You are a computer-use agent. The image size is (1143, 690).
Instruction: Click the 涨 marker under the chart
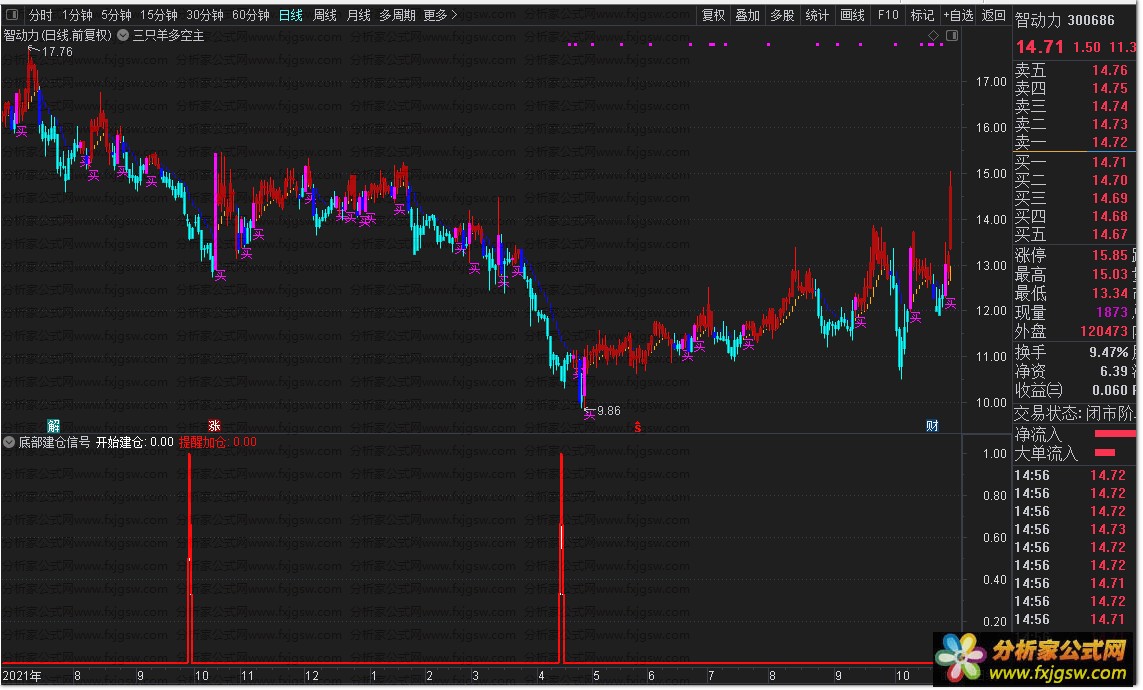pyautogui.click(x=214, y=426)
